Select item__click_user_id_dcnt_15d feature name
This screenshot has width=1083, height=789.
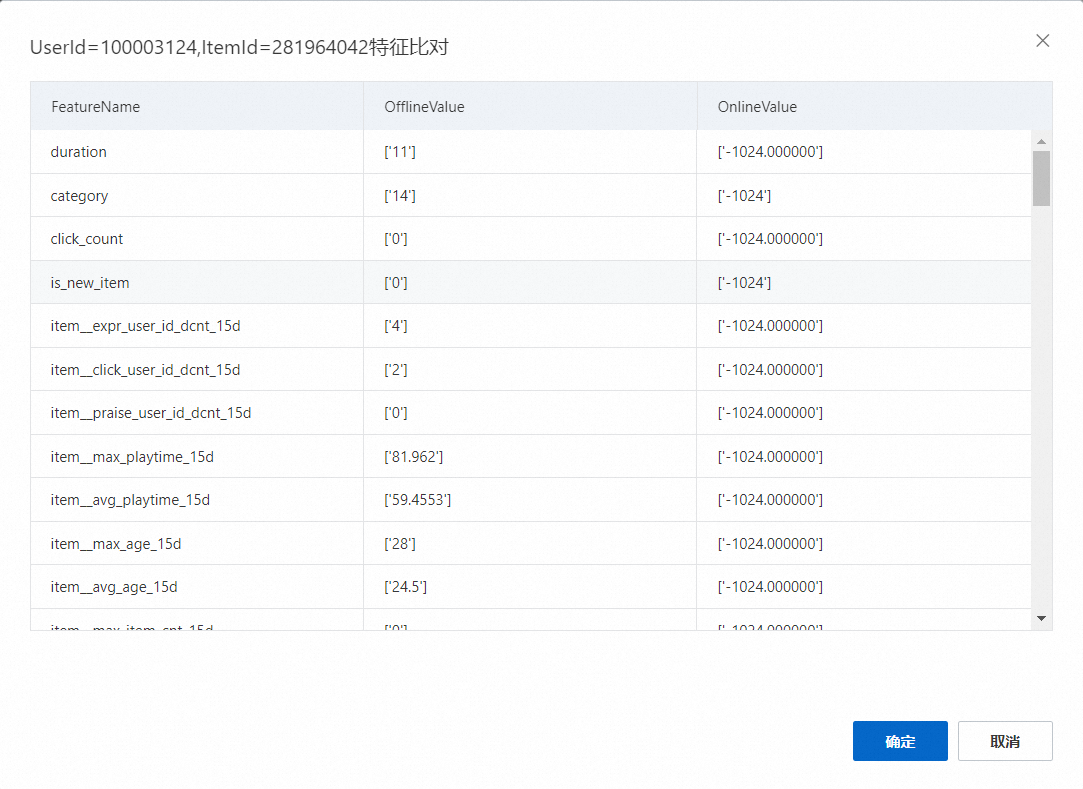pyautogui.click(x=146, y=370)
